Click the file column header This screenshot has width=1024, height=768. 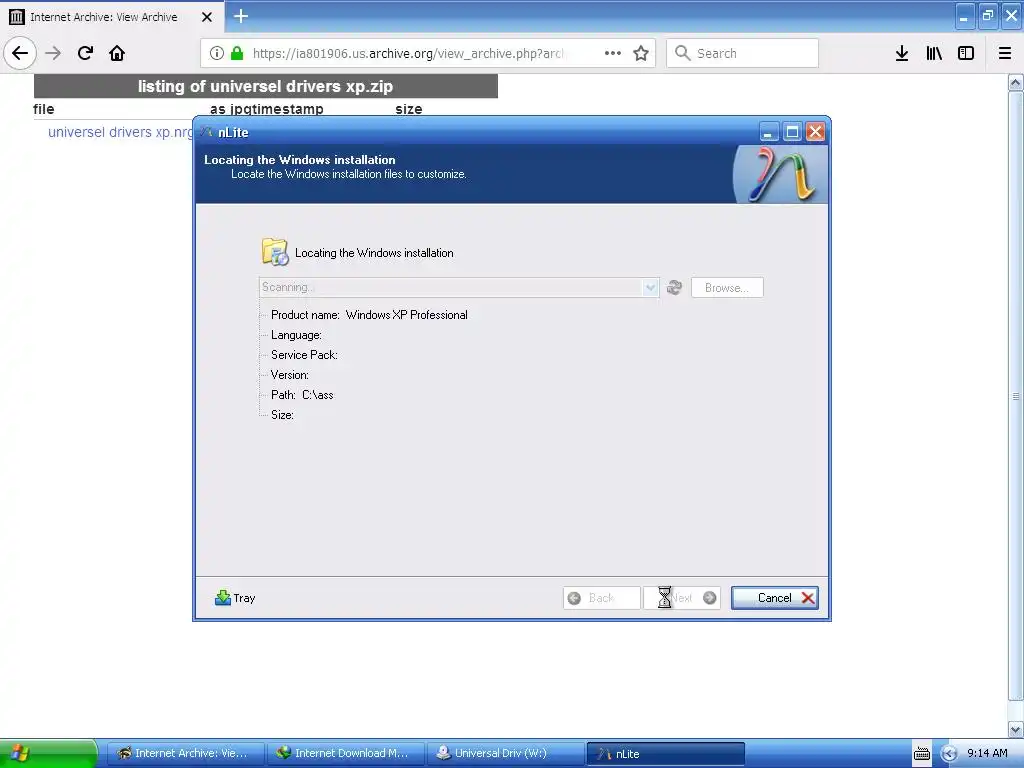[x=44, y=109]
